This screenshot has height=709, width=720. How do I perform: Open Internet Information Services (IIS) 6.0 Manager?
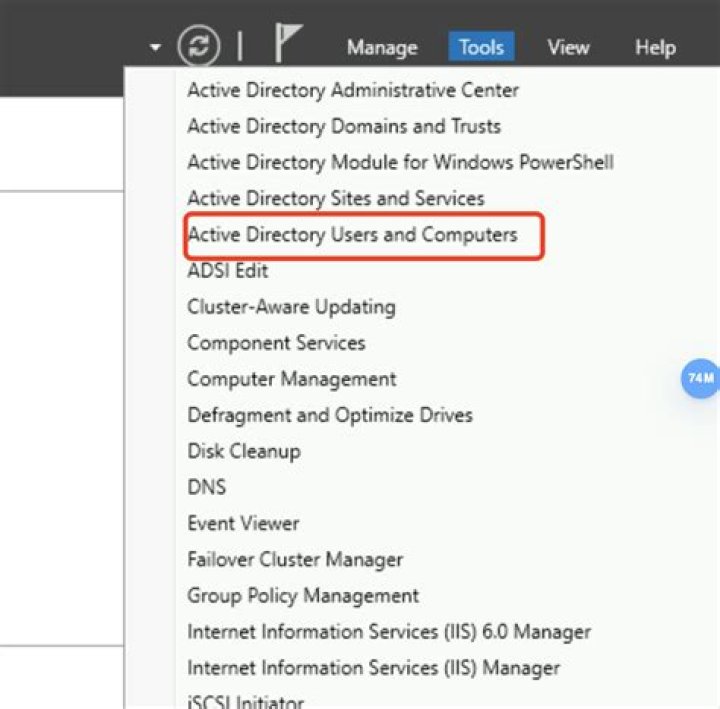(389, 632)
